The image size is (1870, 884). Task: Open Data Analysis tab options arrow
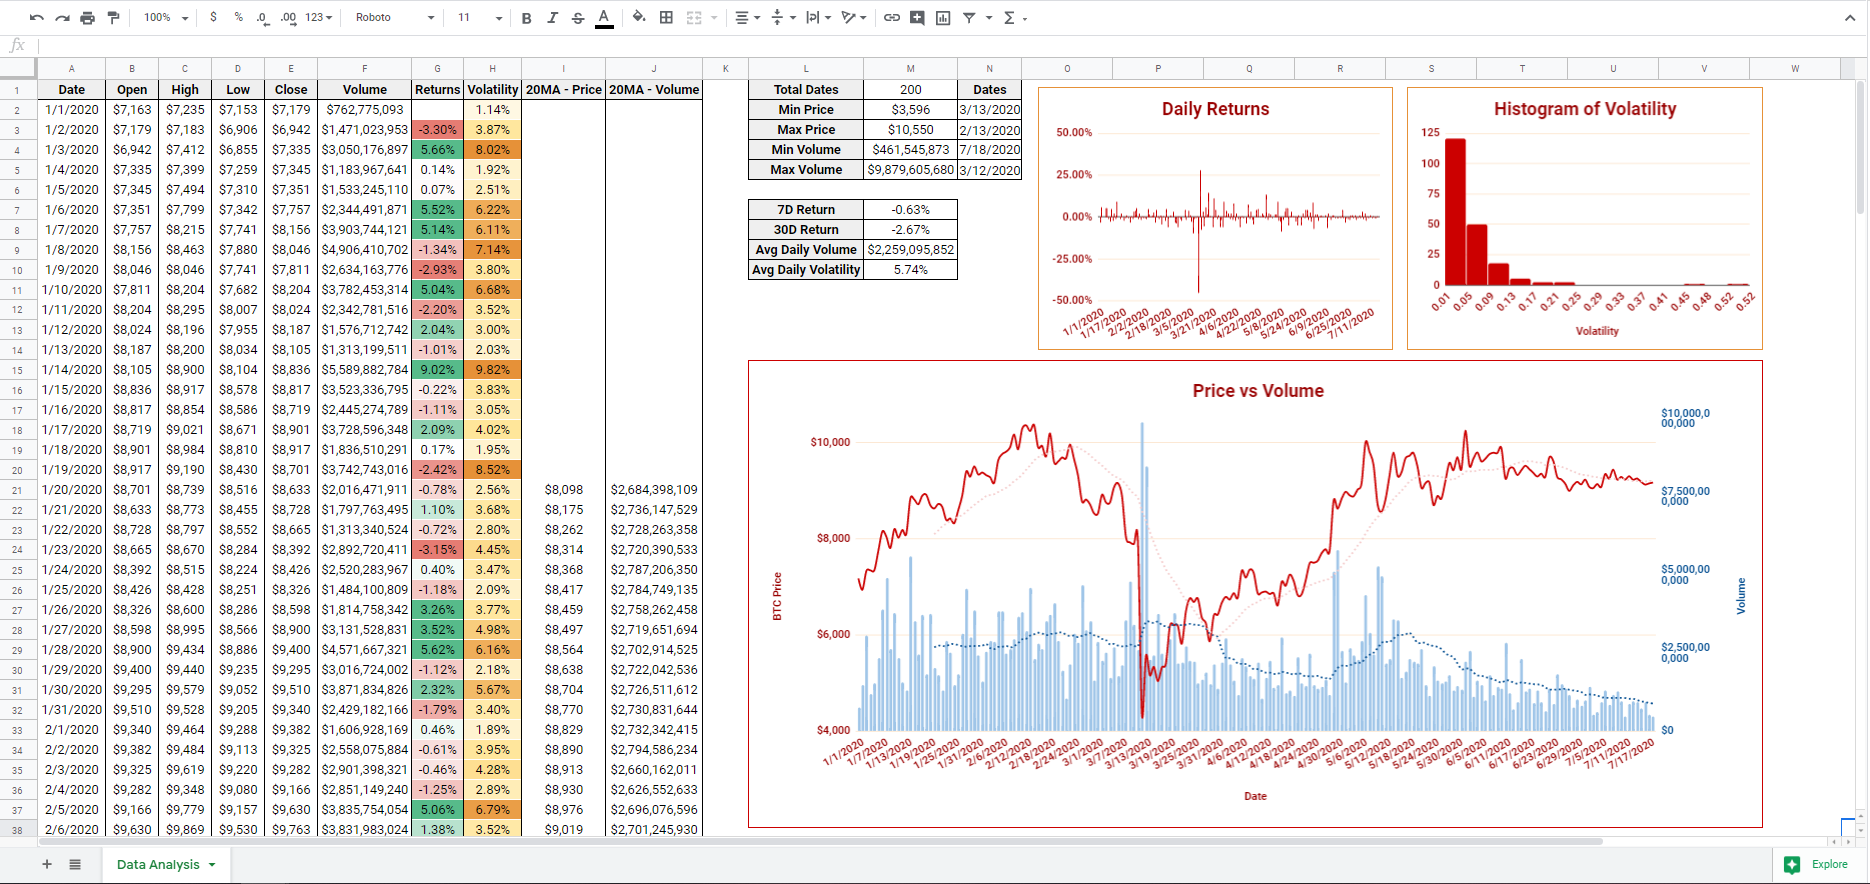[x=212, y=865]
